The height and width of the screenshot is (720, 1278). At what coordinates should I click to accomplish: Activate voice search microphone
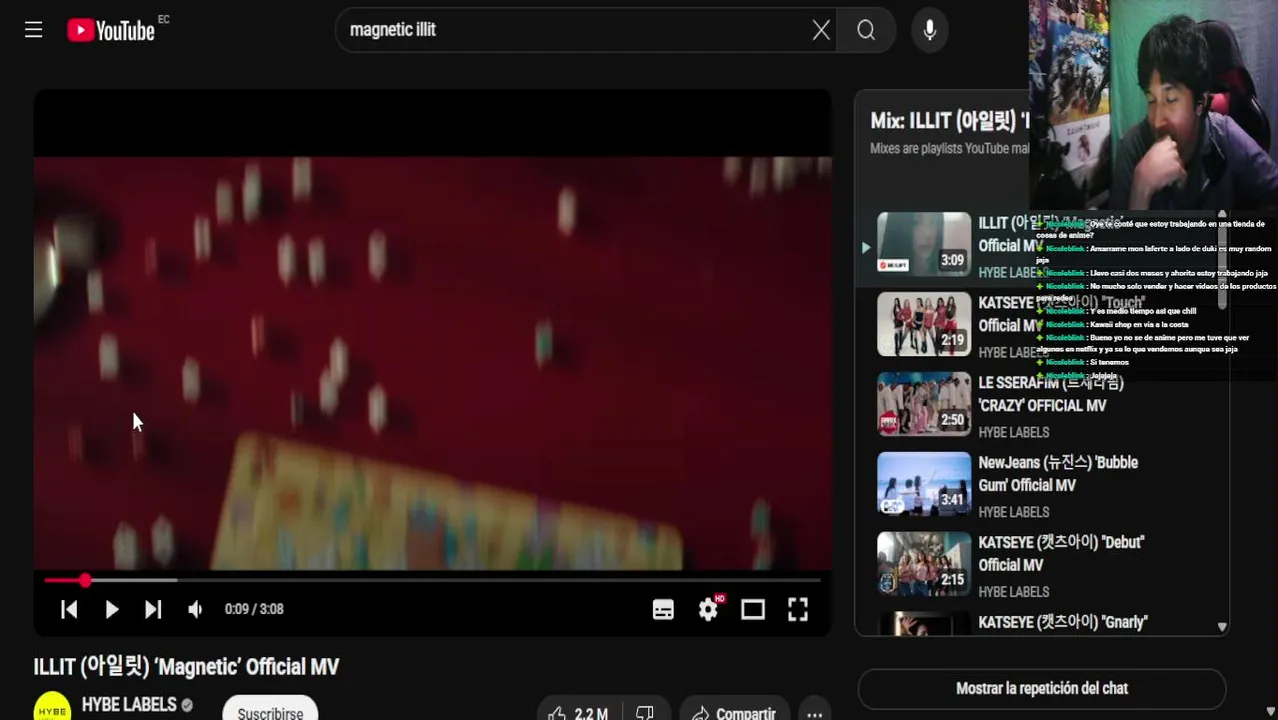point(930,30)
